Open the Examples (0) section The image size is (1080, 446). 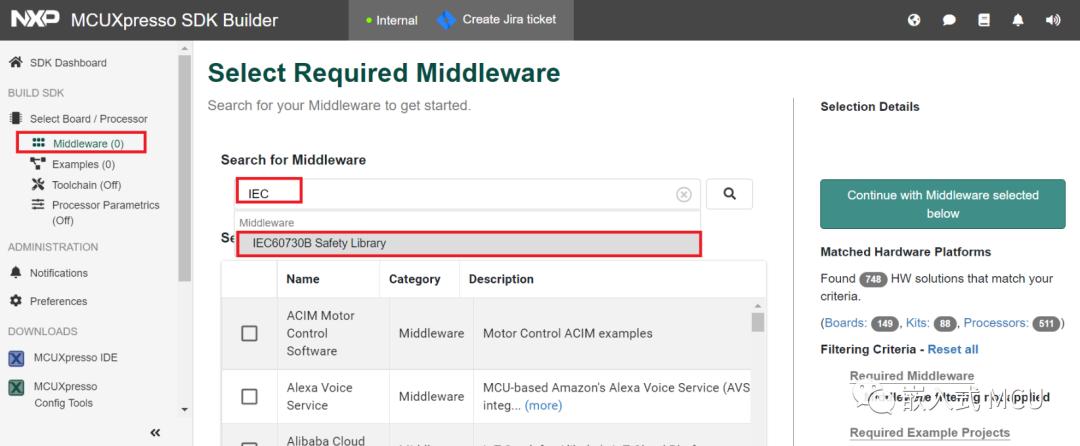(x=83, y=164)
